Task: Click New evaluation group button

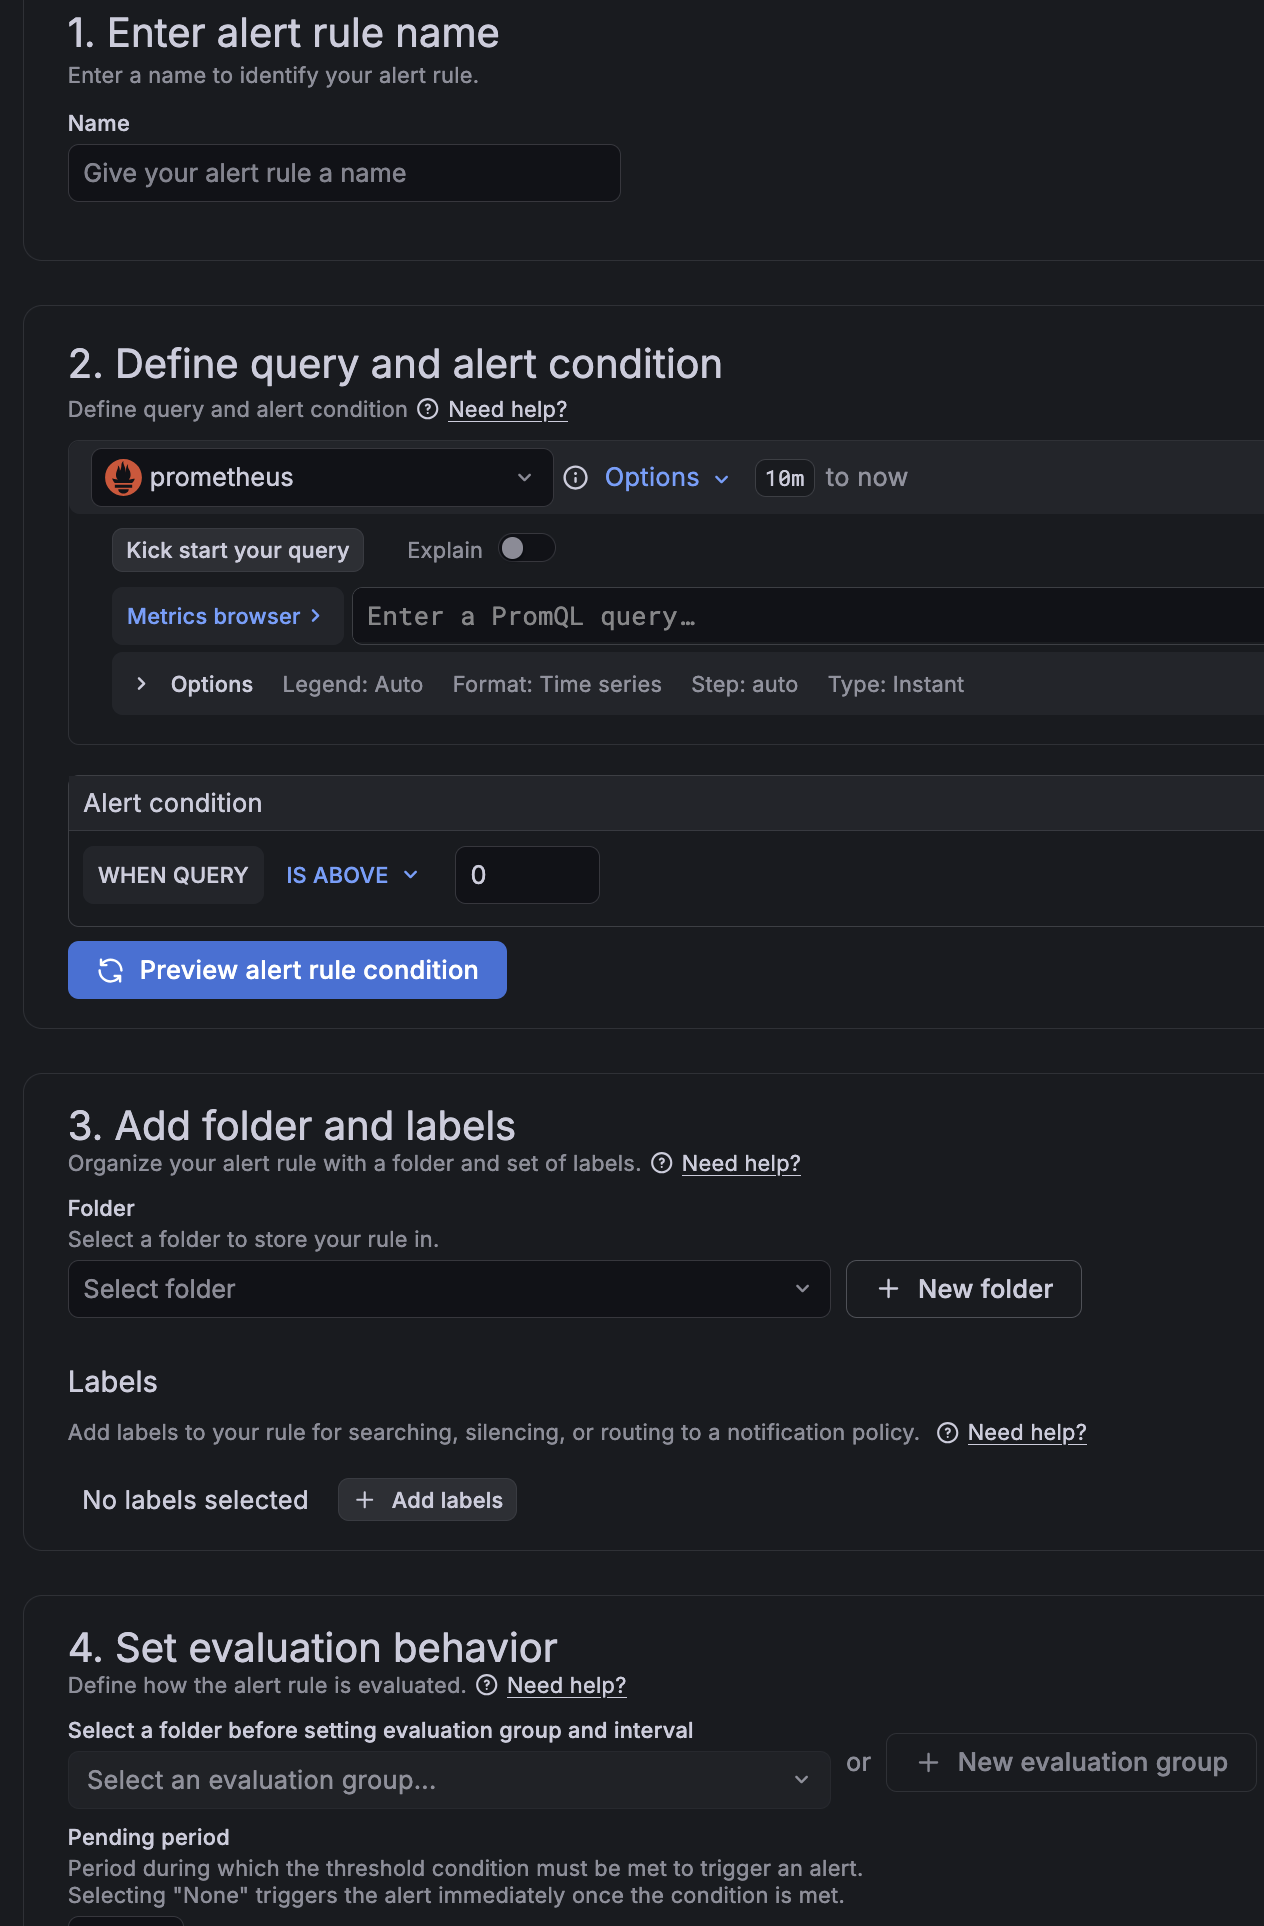Action: (x=1071, y=1762)
